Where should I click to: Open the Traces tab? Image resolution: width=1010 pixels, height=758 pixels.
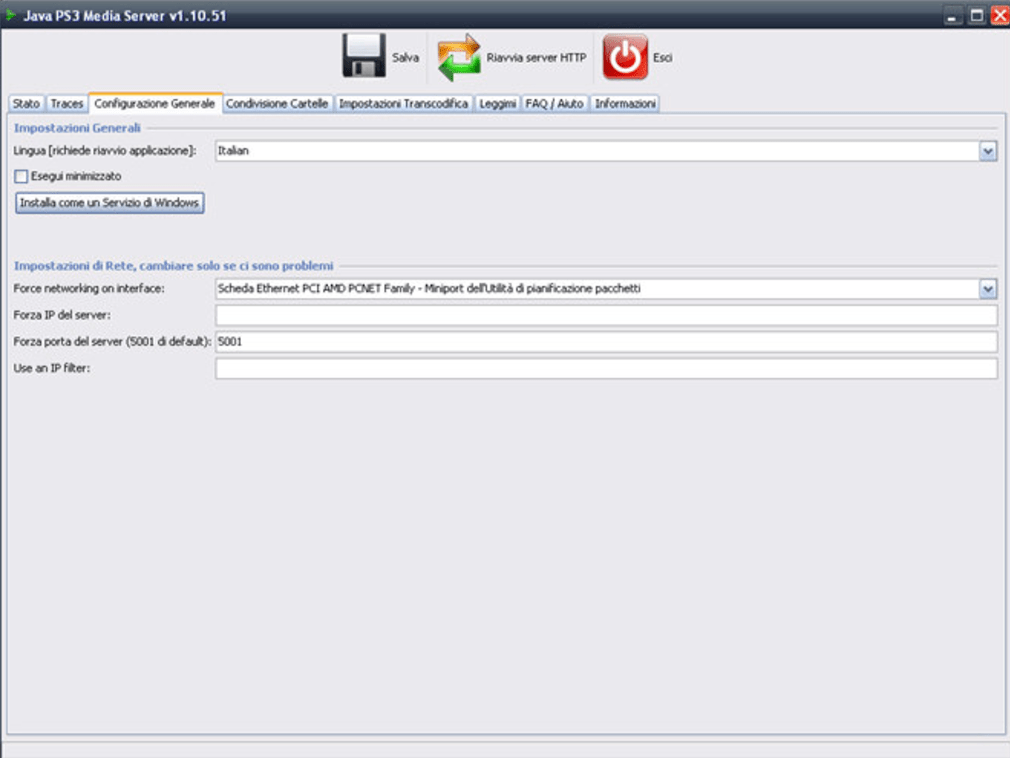tap(67, 103)
